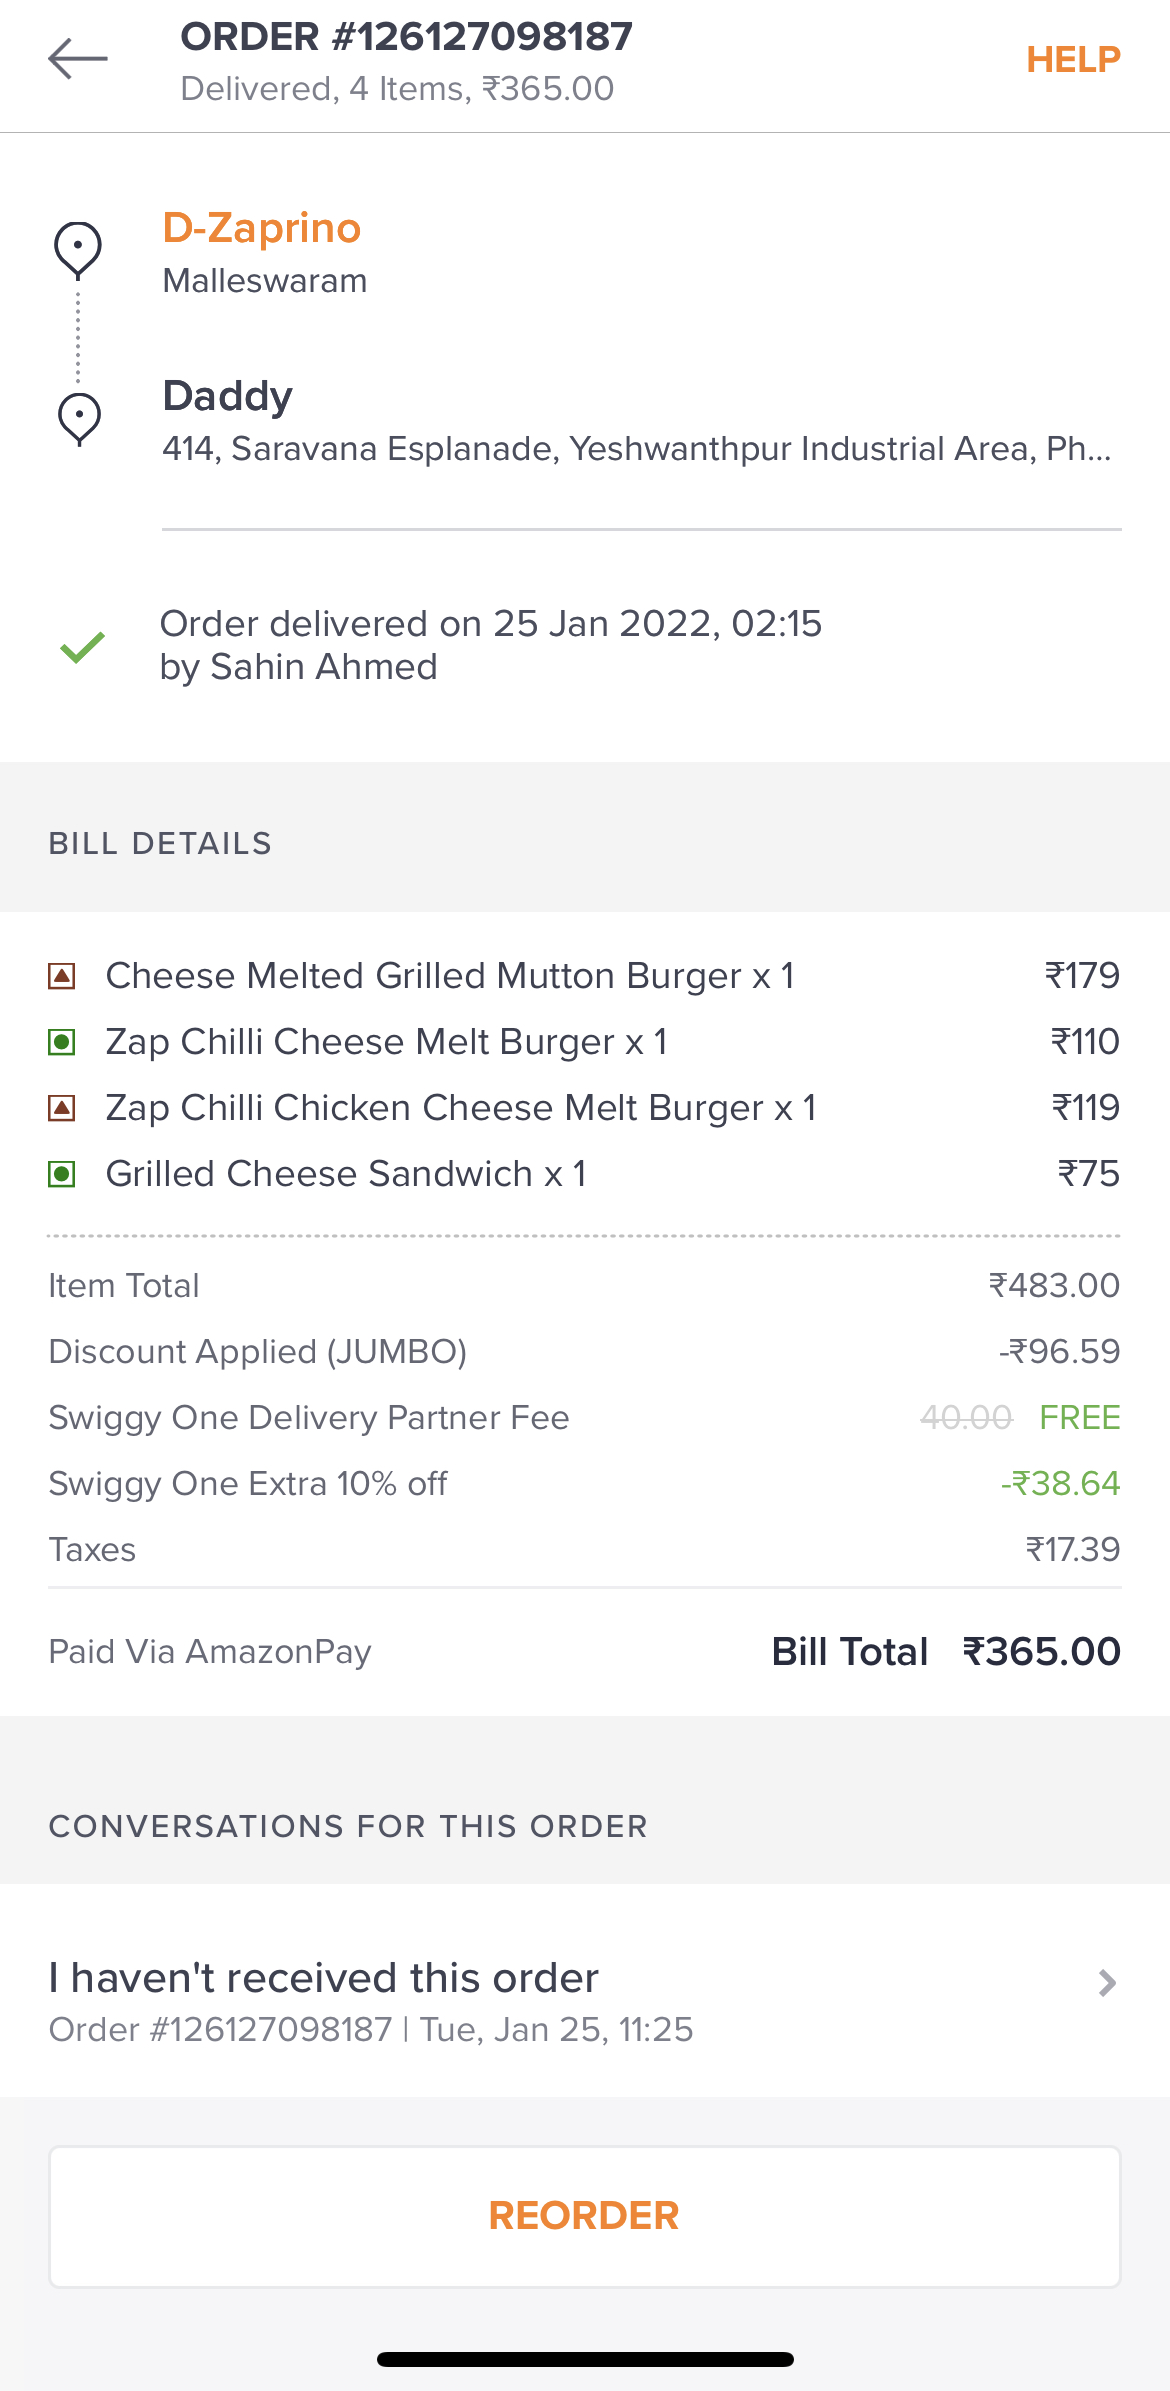Click the restaurant location pin icon
The width and height of the screenshot is (1170, 2391).
[78, 249]
